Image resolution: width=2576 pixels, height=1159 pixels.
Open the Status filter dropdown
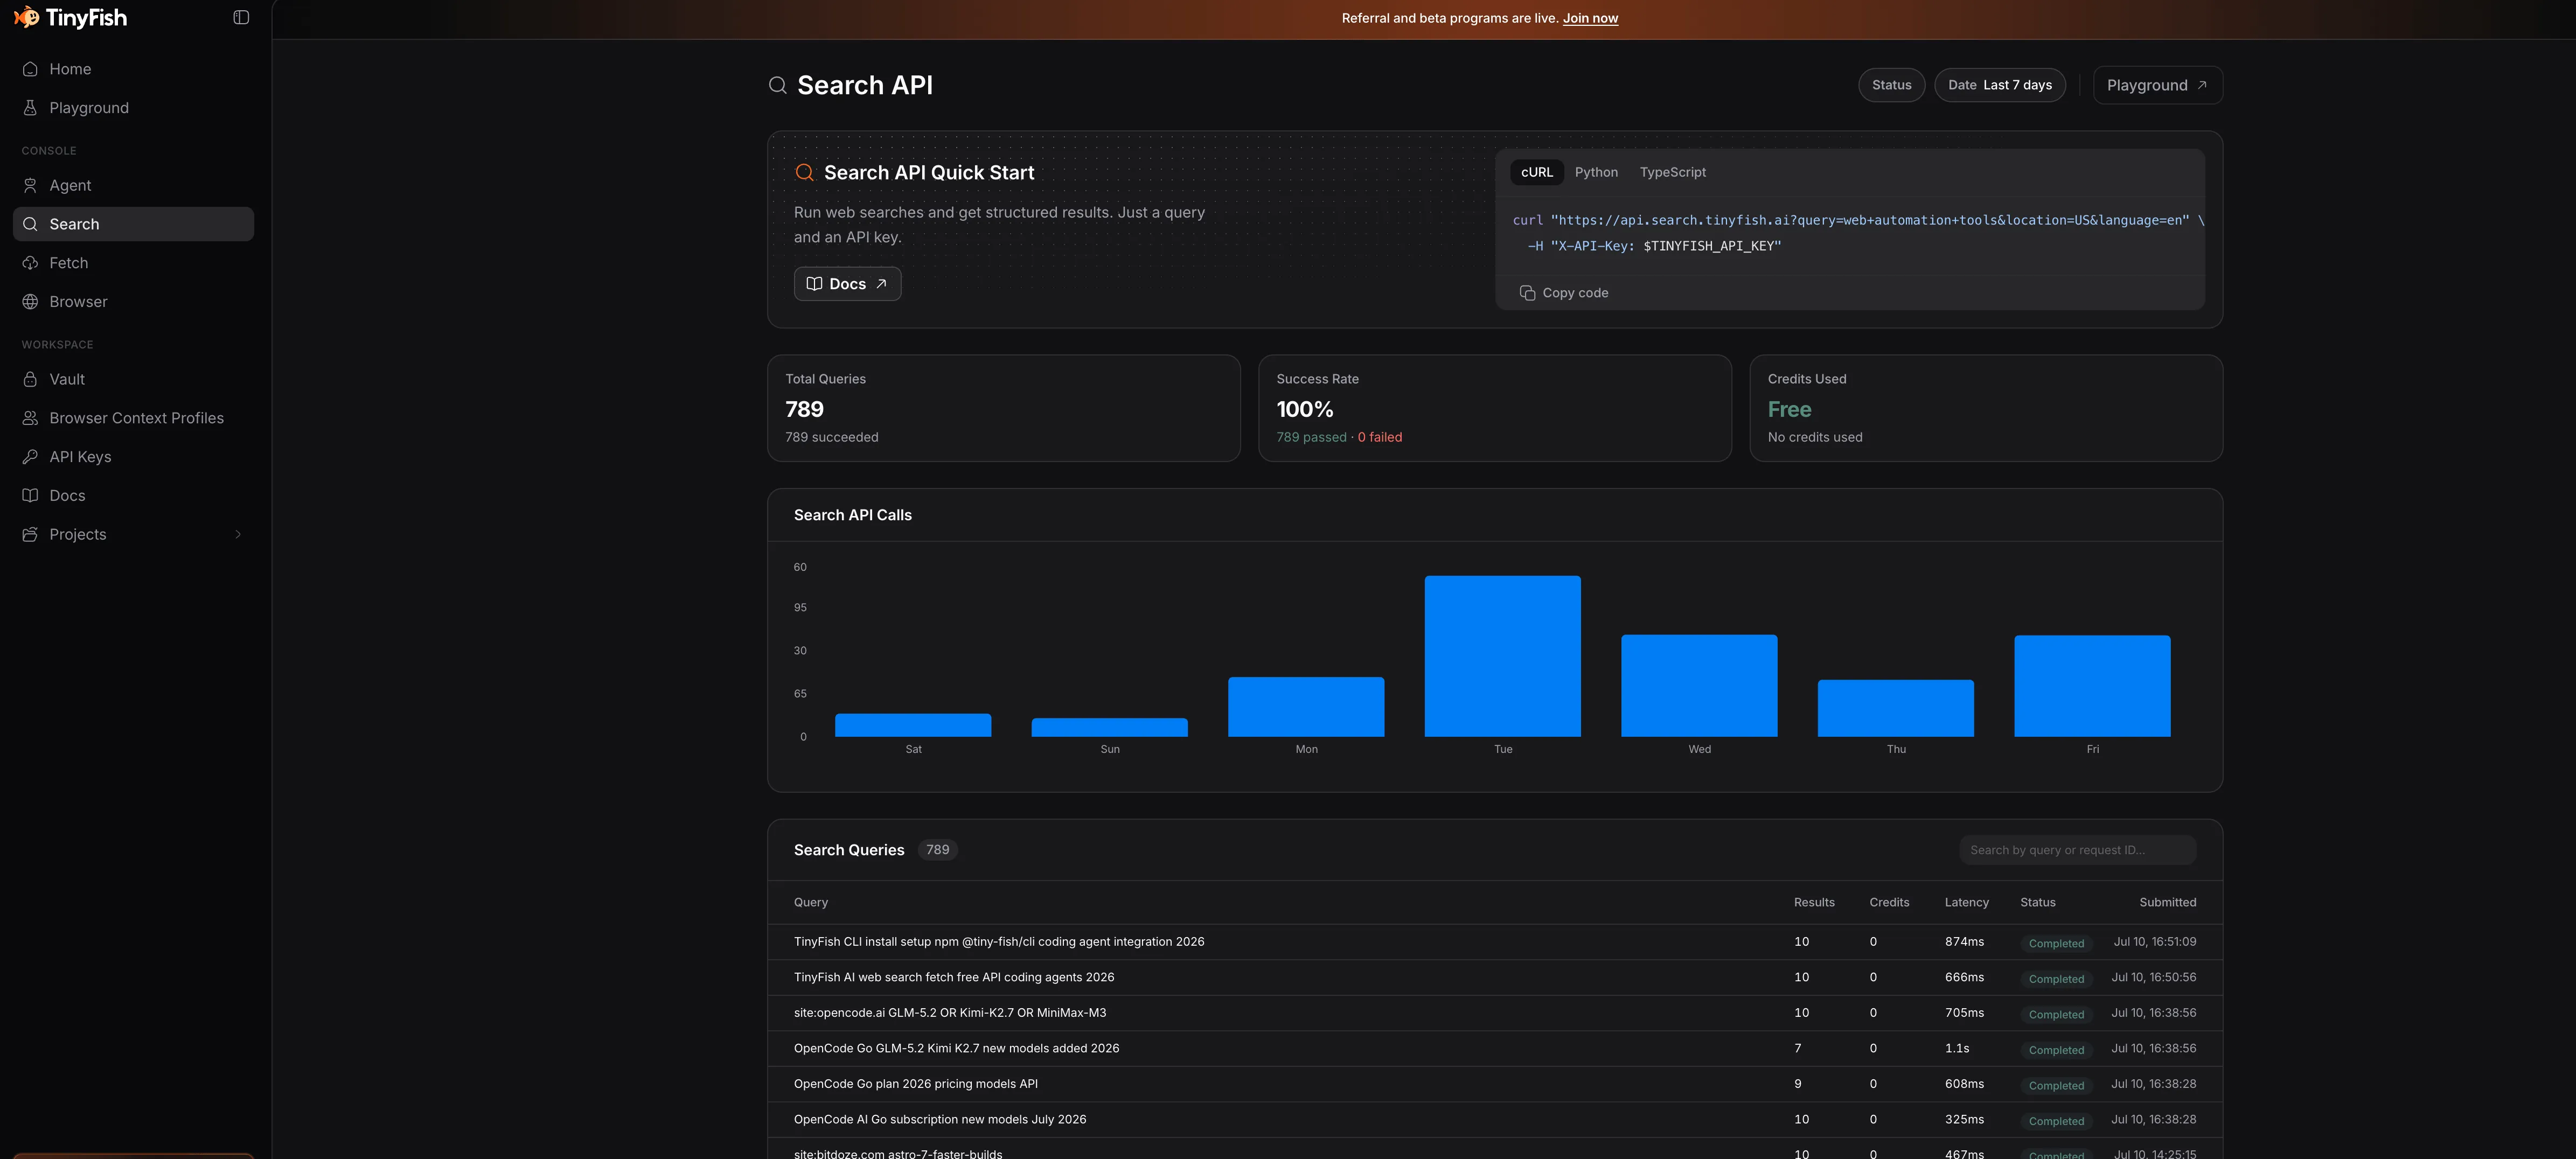(x=1891, y=85)
